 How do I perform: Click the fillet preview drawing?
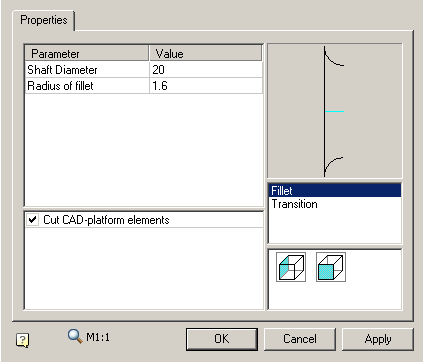coord(335,111)
